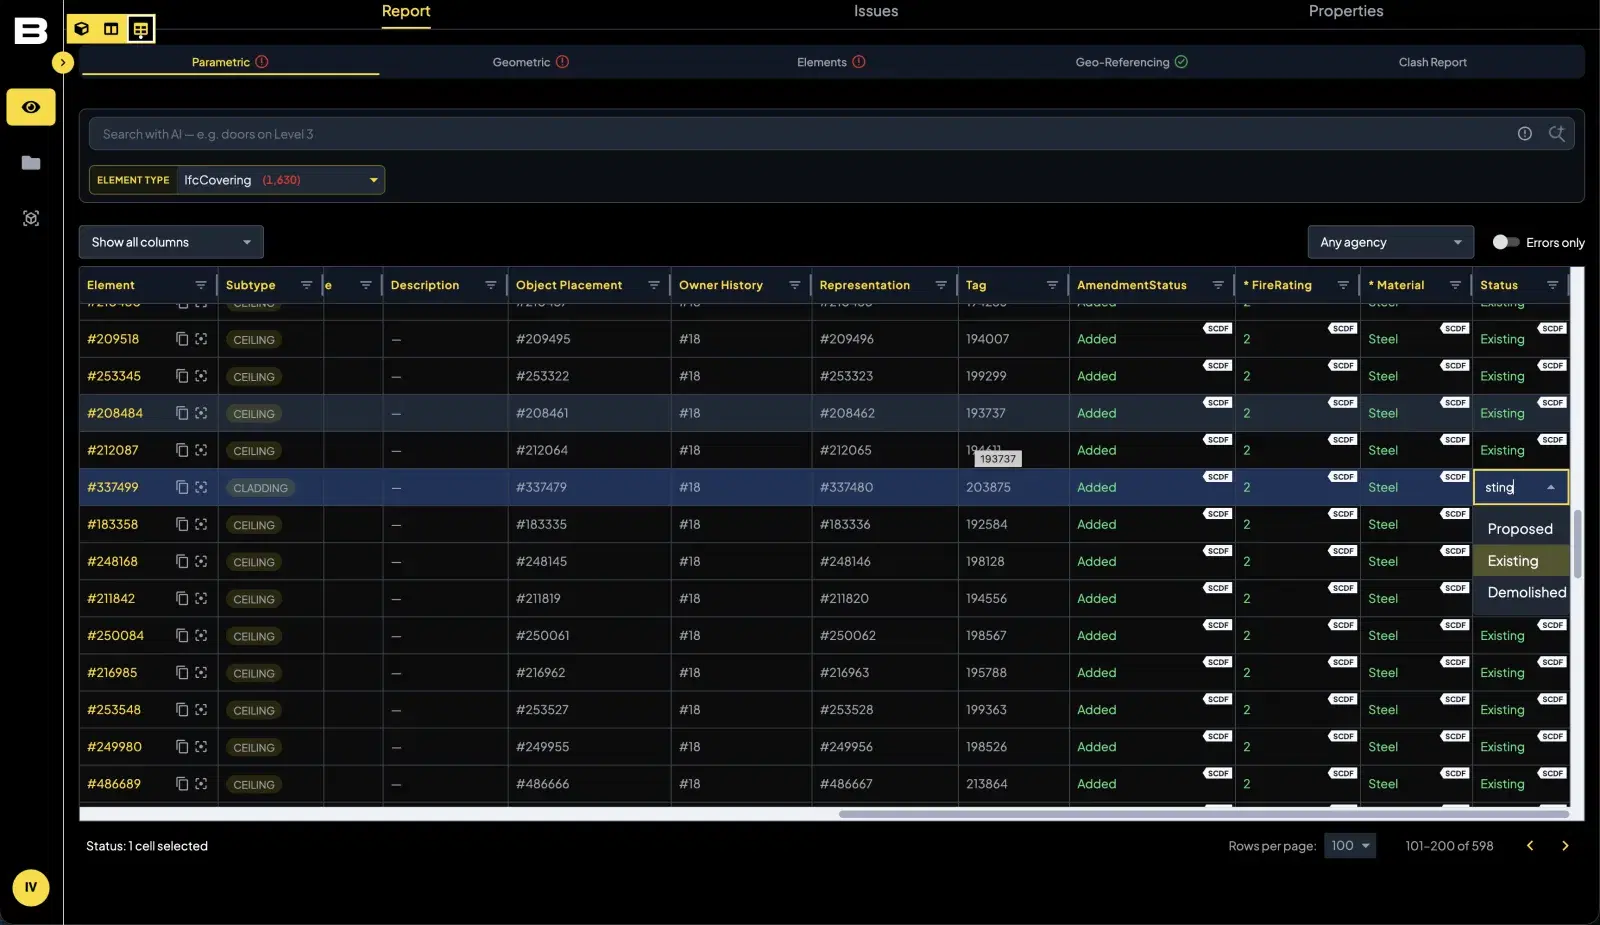Viewport: 1600px width, 925px height.
Task: Go to the previous page of rows
Action: point(1530,846)
